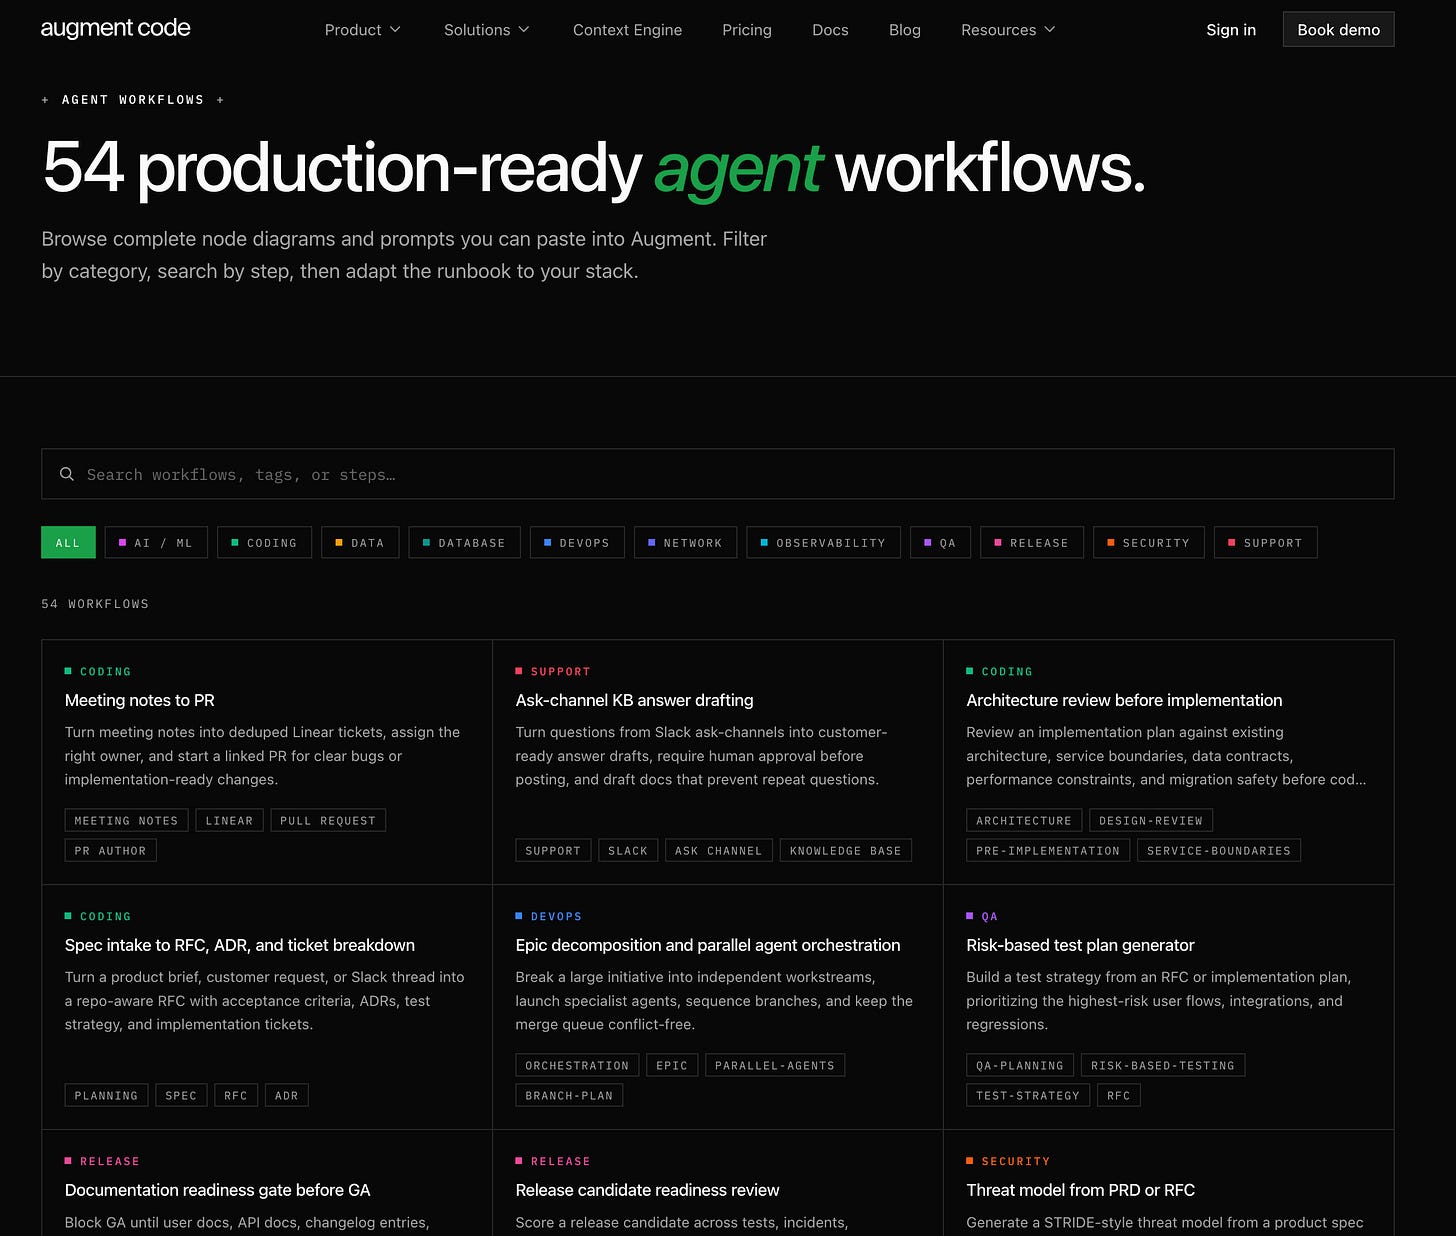Click the SERVICE-BOUNDARIES tag
Screen dimensions: 1456x1236
[x=1219, y=851]
